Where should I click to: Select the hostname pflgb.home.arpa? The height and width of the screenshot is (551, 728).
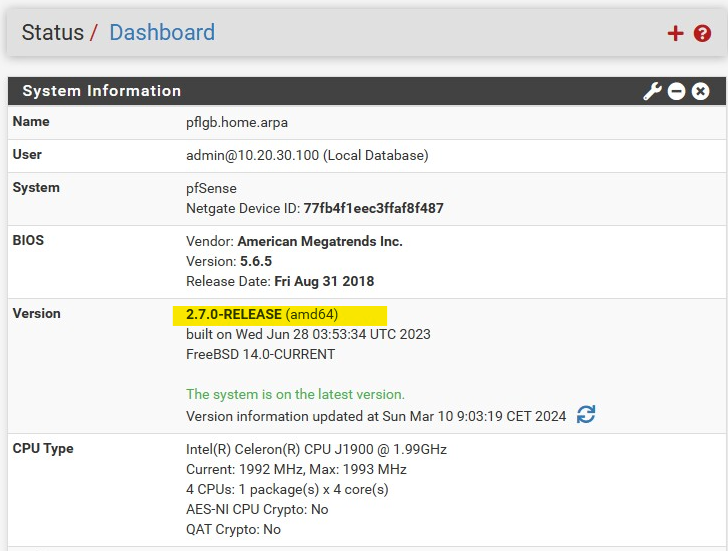[x=238, y=122]
